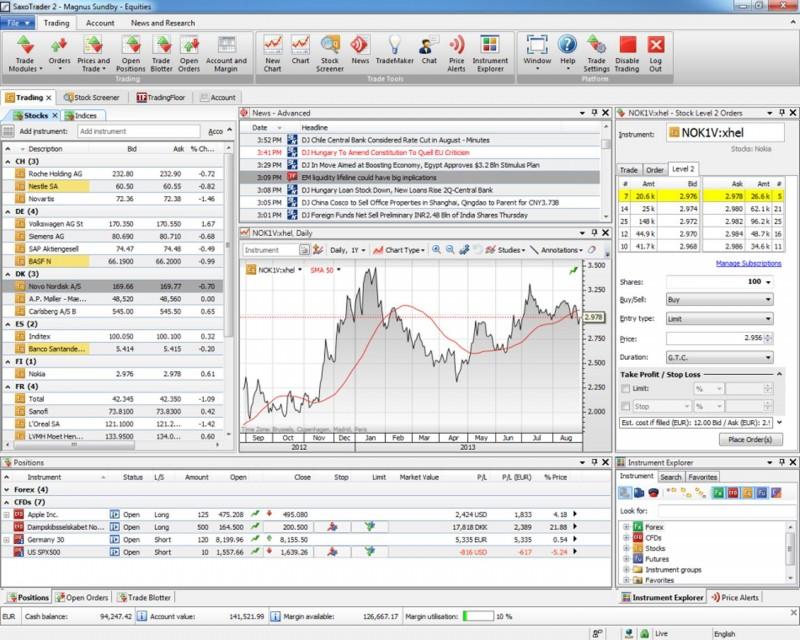Zoom out on the NOK1V chart

click(x=450, y=250)
